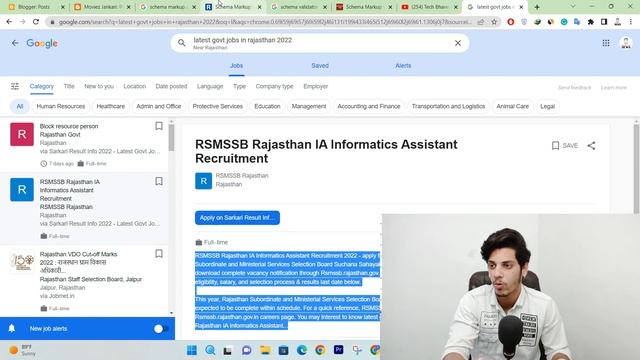The image size is (640, 360).
Task: Open the Type filter
Action: coord(239,86)
